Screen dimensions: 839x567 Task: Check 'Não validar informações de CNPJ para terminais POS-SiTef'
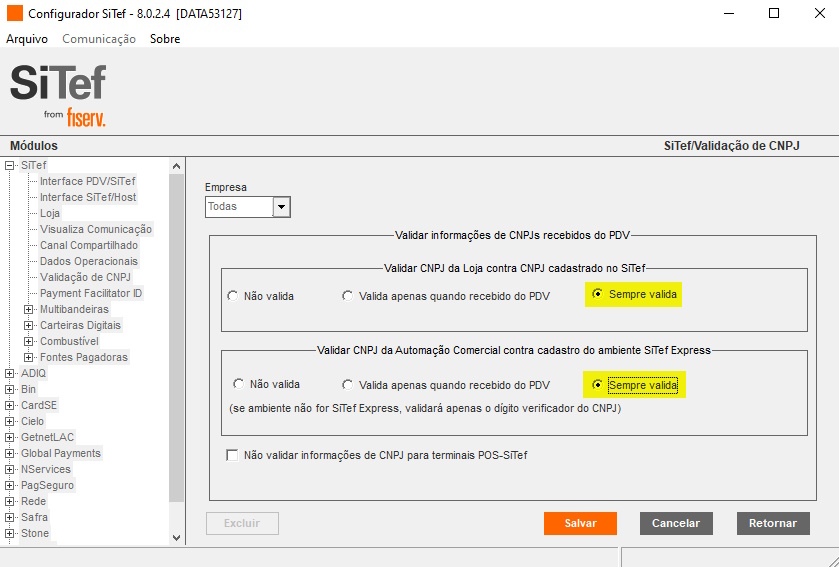point(232,455)
